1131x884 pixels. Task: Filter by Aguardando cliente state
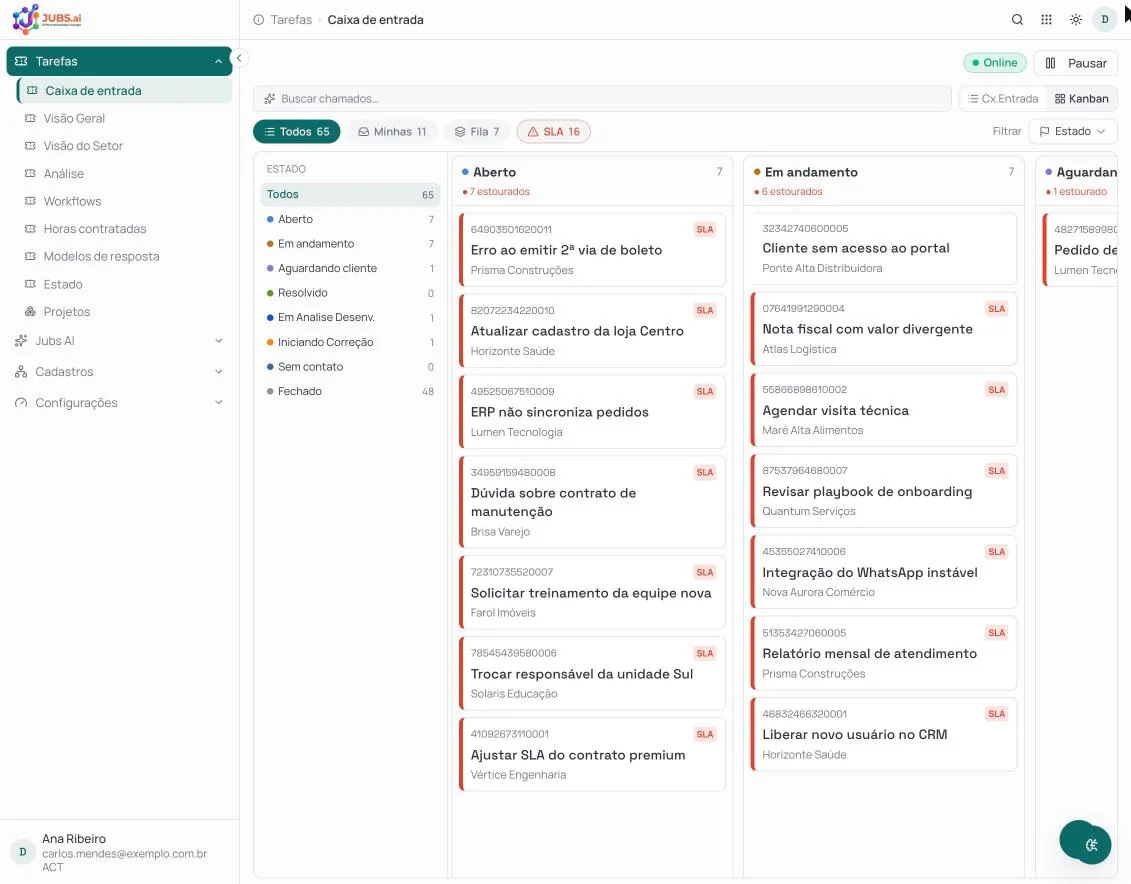click(x=350, y=268)
